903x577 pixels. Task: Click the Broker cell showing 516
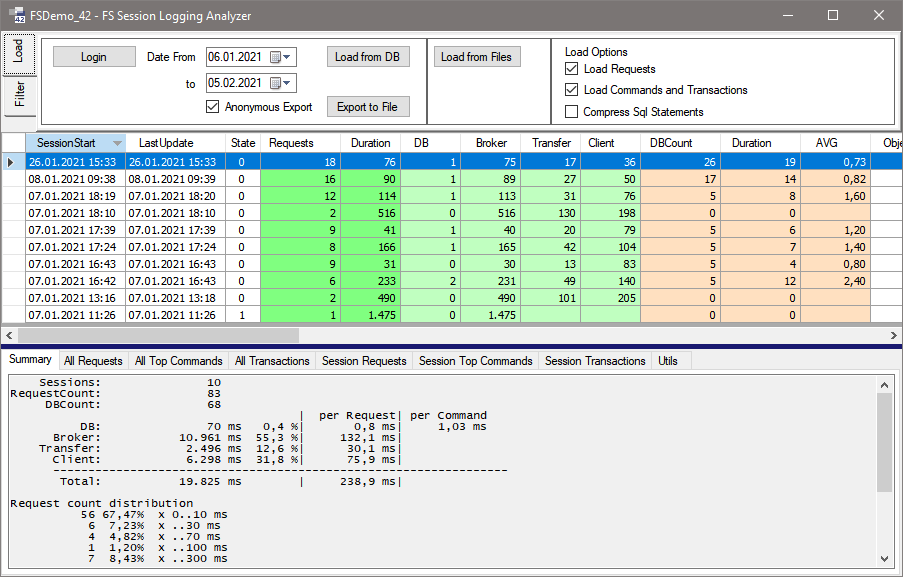(490, 213)
